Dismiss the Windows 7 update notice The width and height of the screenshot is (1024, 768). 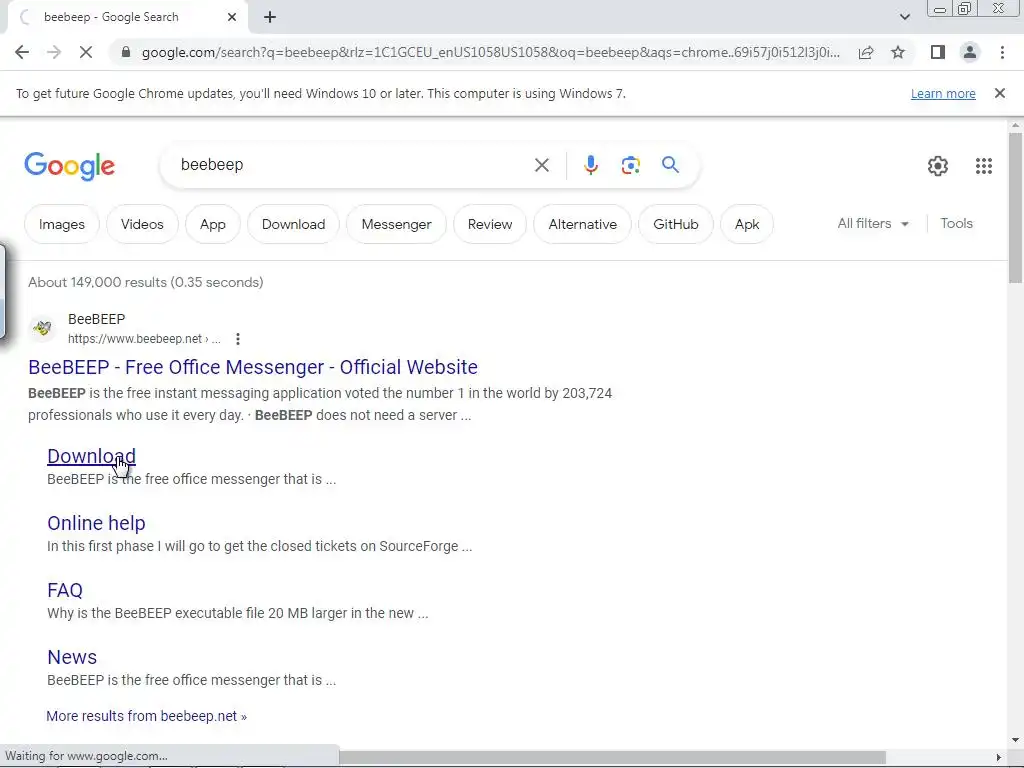point(1000,93)
